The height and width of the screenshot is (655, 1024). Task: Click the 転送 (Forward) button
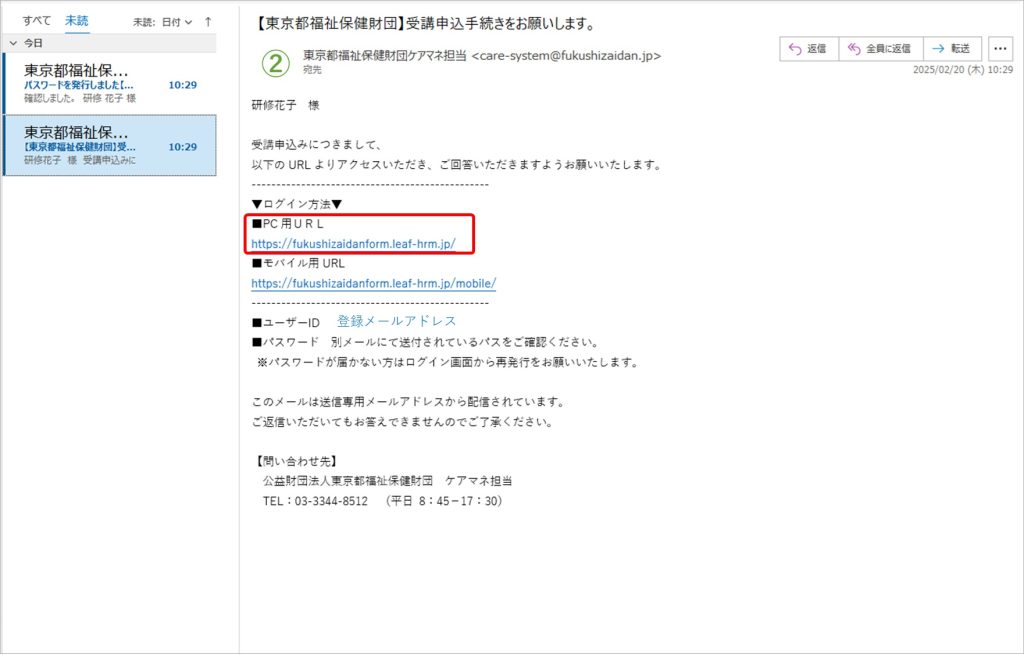(x=952, y=49)
